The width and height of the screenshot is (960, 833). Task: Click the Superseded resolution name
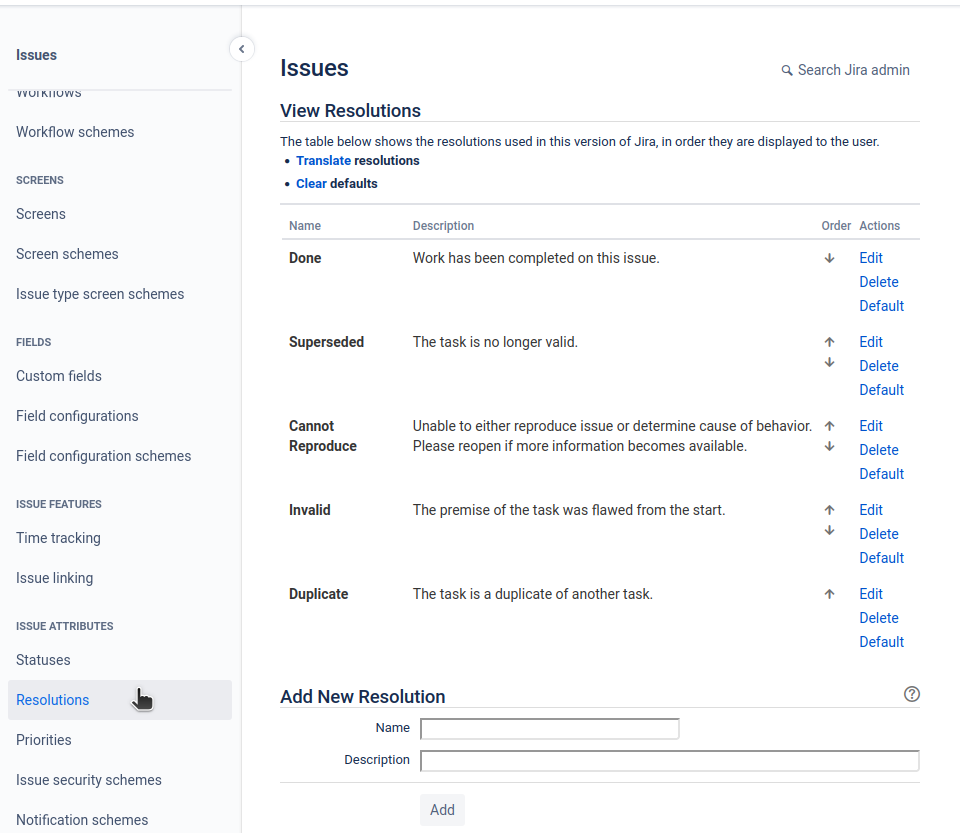[326, 342]
